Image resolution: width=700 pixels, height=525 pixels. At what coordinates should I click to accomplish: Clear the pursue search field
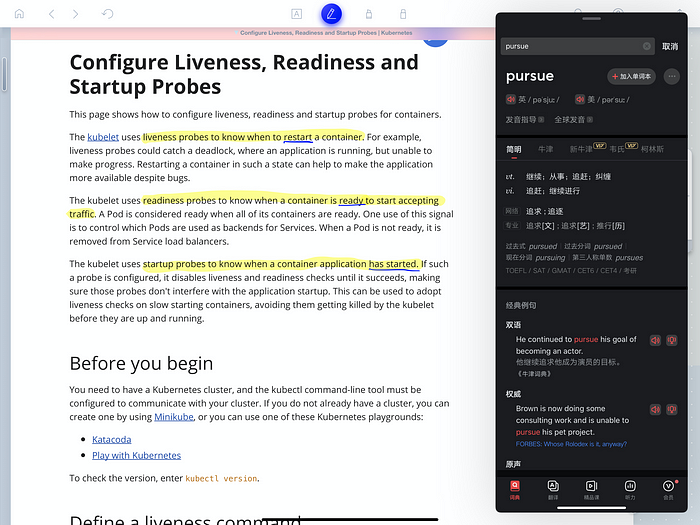(x=646, y=46)
